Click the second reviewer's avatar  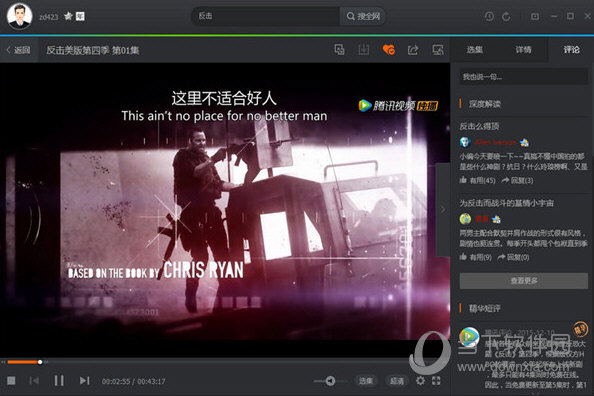(x=465, y=219)
